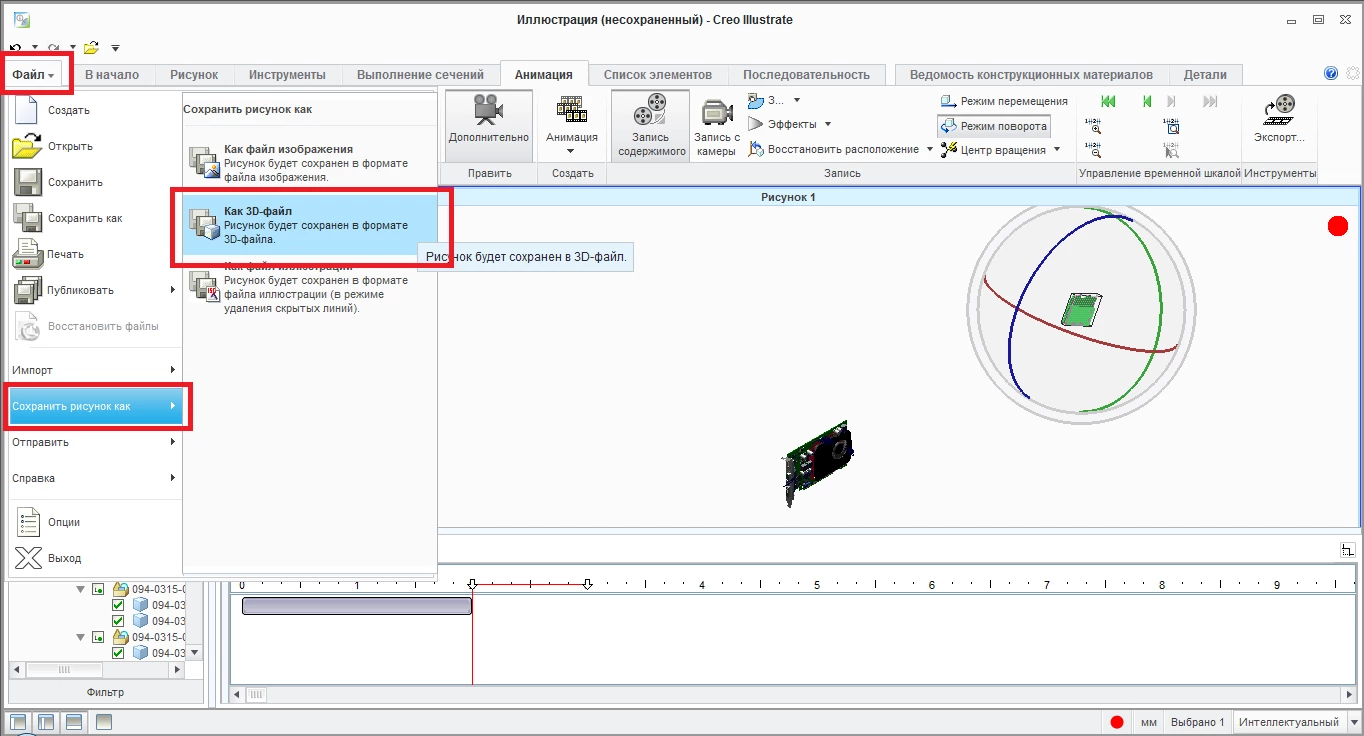Image resolution: width=1364 pixels, height=736 pixels.
Task: Click the fourth layout icon in status bar
Action: [104, 722]
